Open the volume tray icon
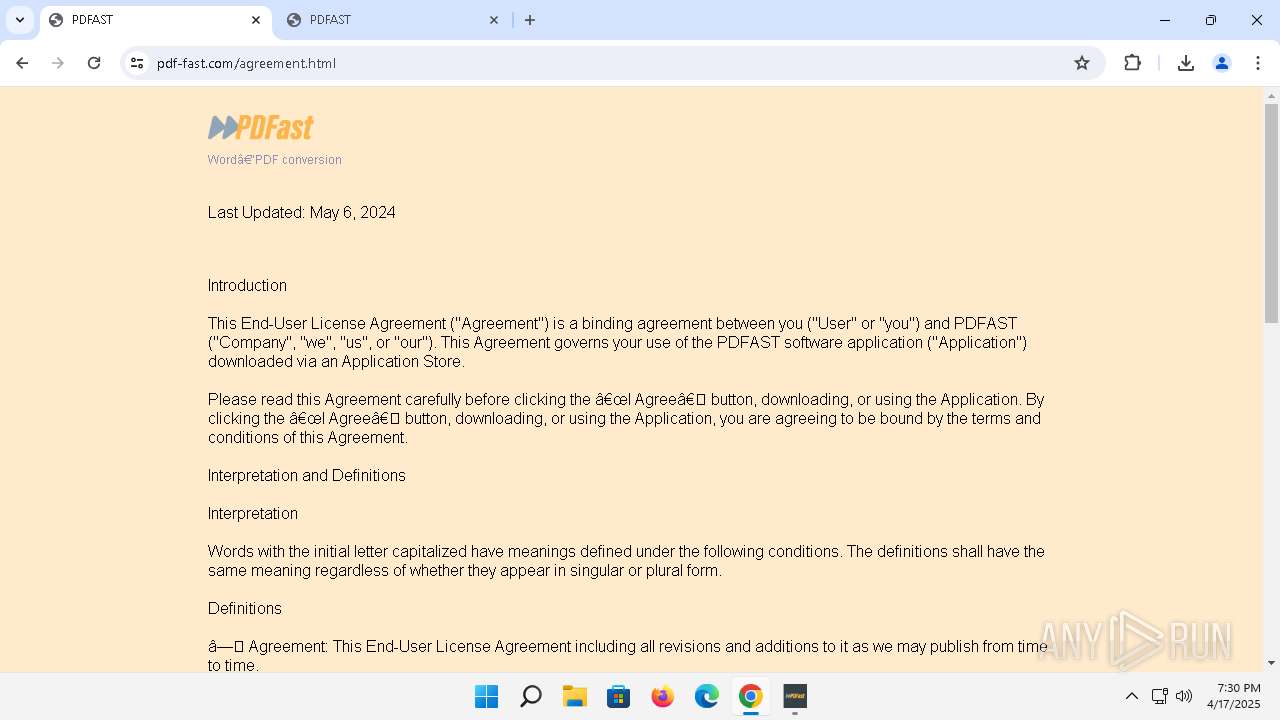This screenshot has width=1280, height=720. point(1185,696)
